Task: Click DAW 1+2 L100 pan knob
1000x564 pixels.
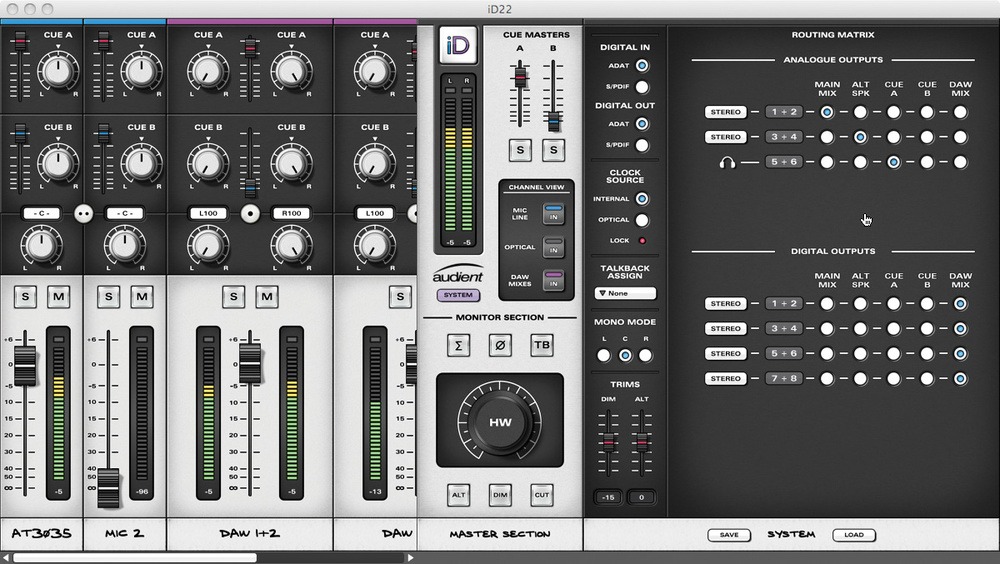Action: pos(208,244)
